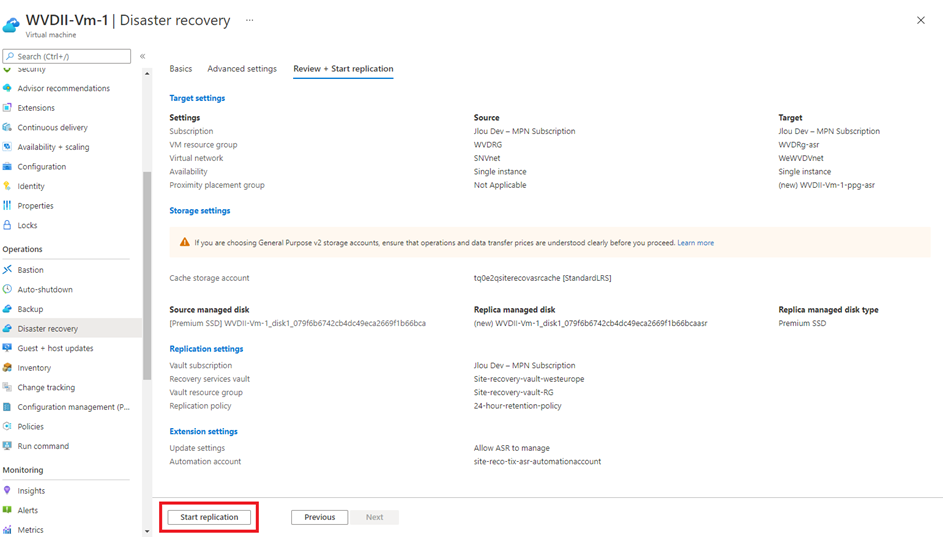Click Site-recovery-vault-westeurope vault value
943x537 pixels.
[529, 379]
